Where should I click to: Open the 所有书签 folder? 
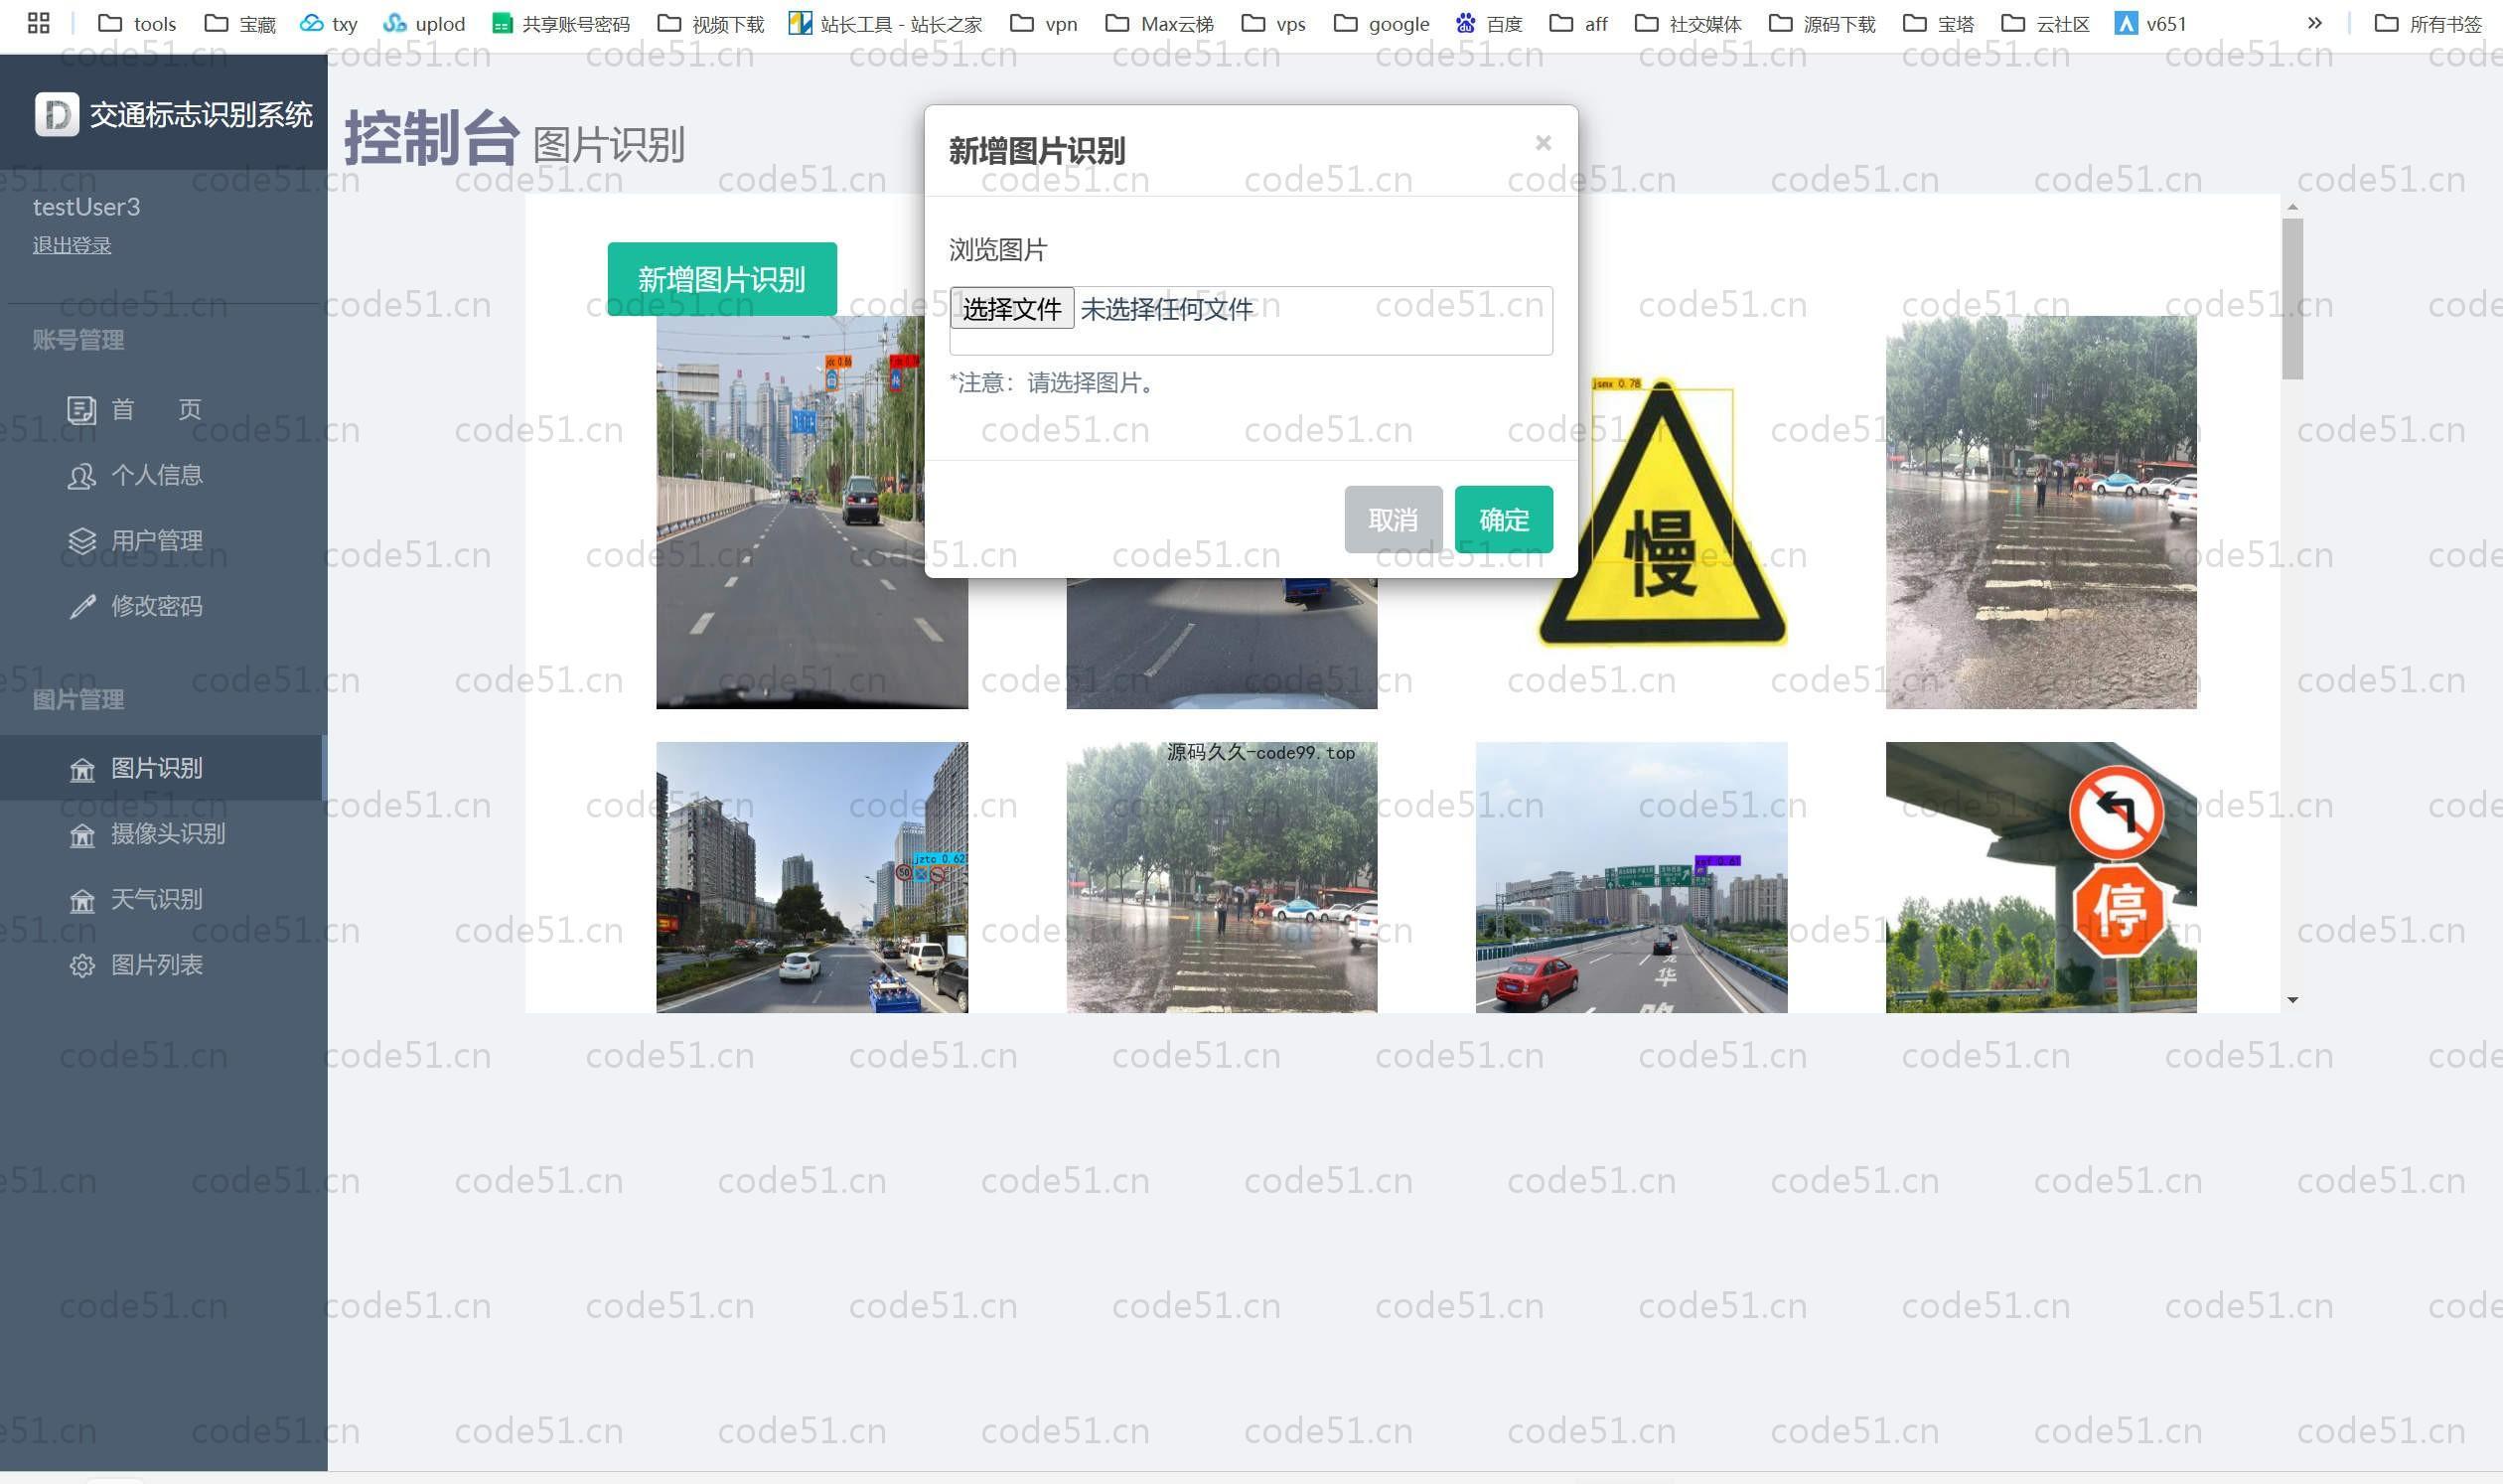point(2428,23)
